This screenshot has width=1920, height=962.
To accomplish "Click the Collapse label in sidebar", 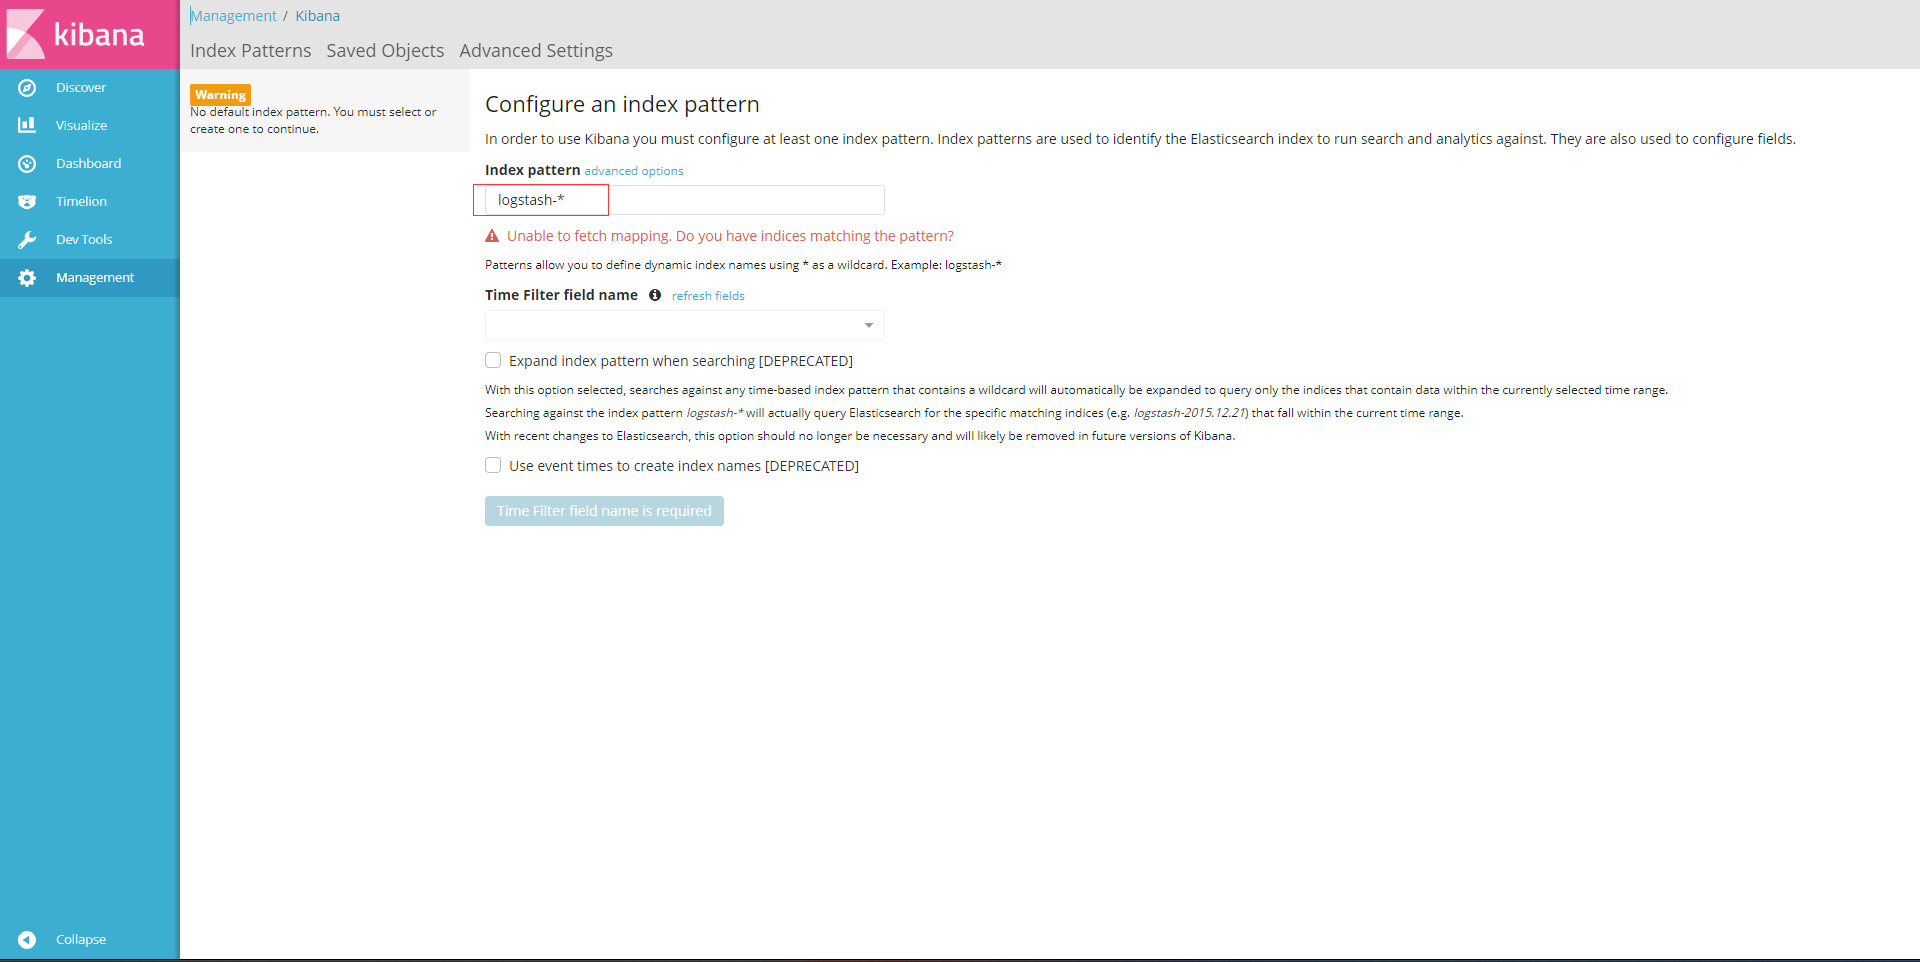I will (x=81, y=940).
